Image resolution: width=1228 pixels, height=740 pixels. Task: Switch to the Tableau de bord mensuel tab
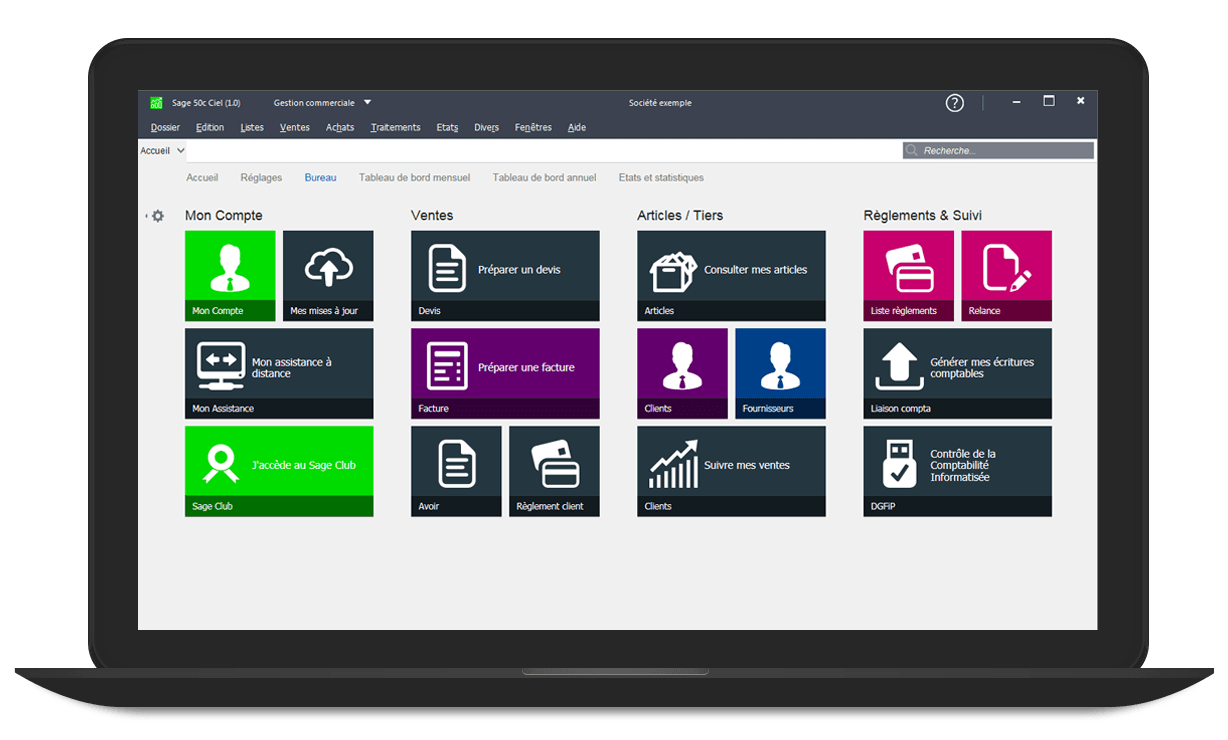click(x=414, y=177)
